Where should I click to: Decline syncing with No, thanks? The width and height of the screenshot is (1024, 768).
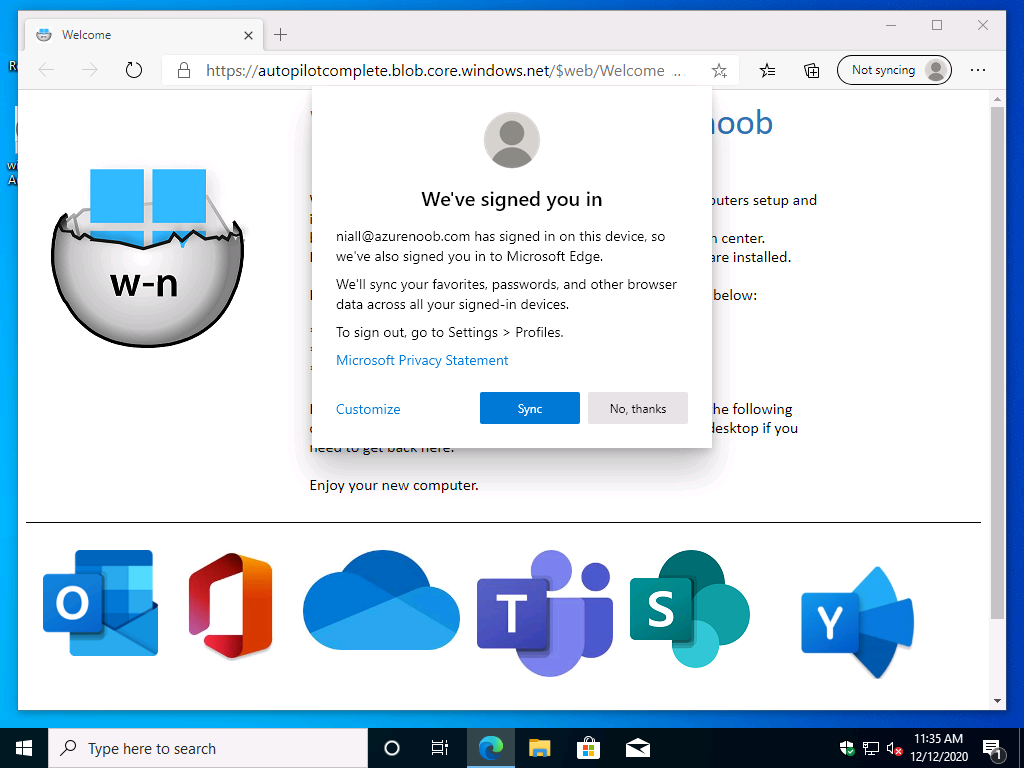tap(637, 408)
